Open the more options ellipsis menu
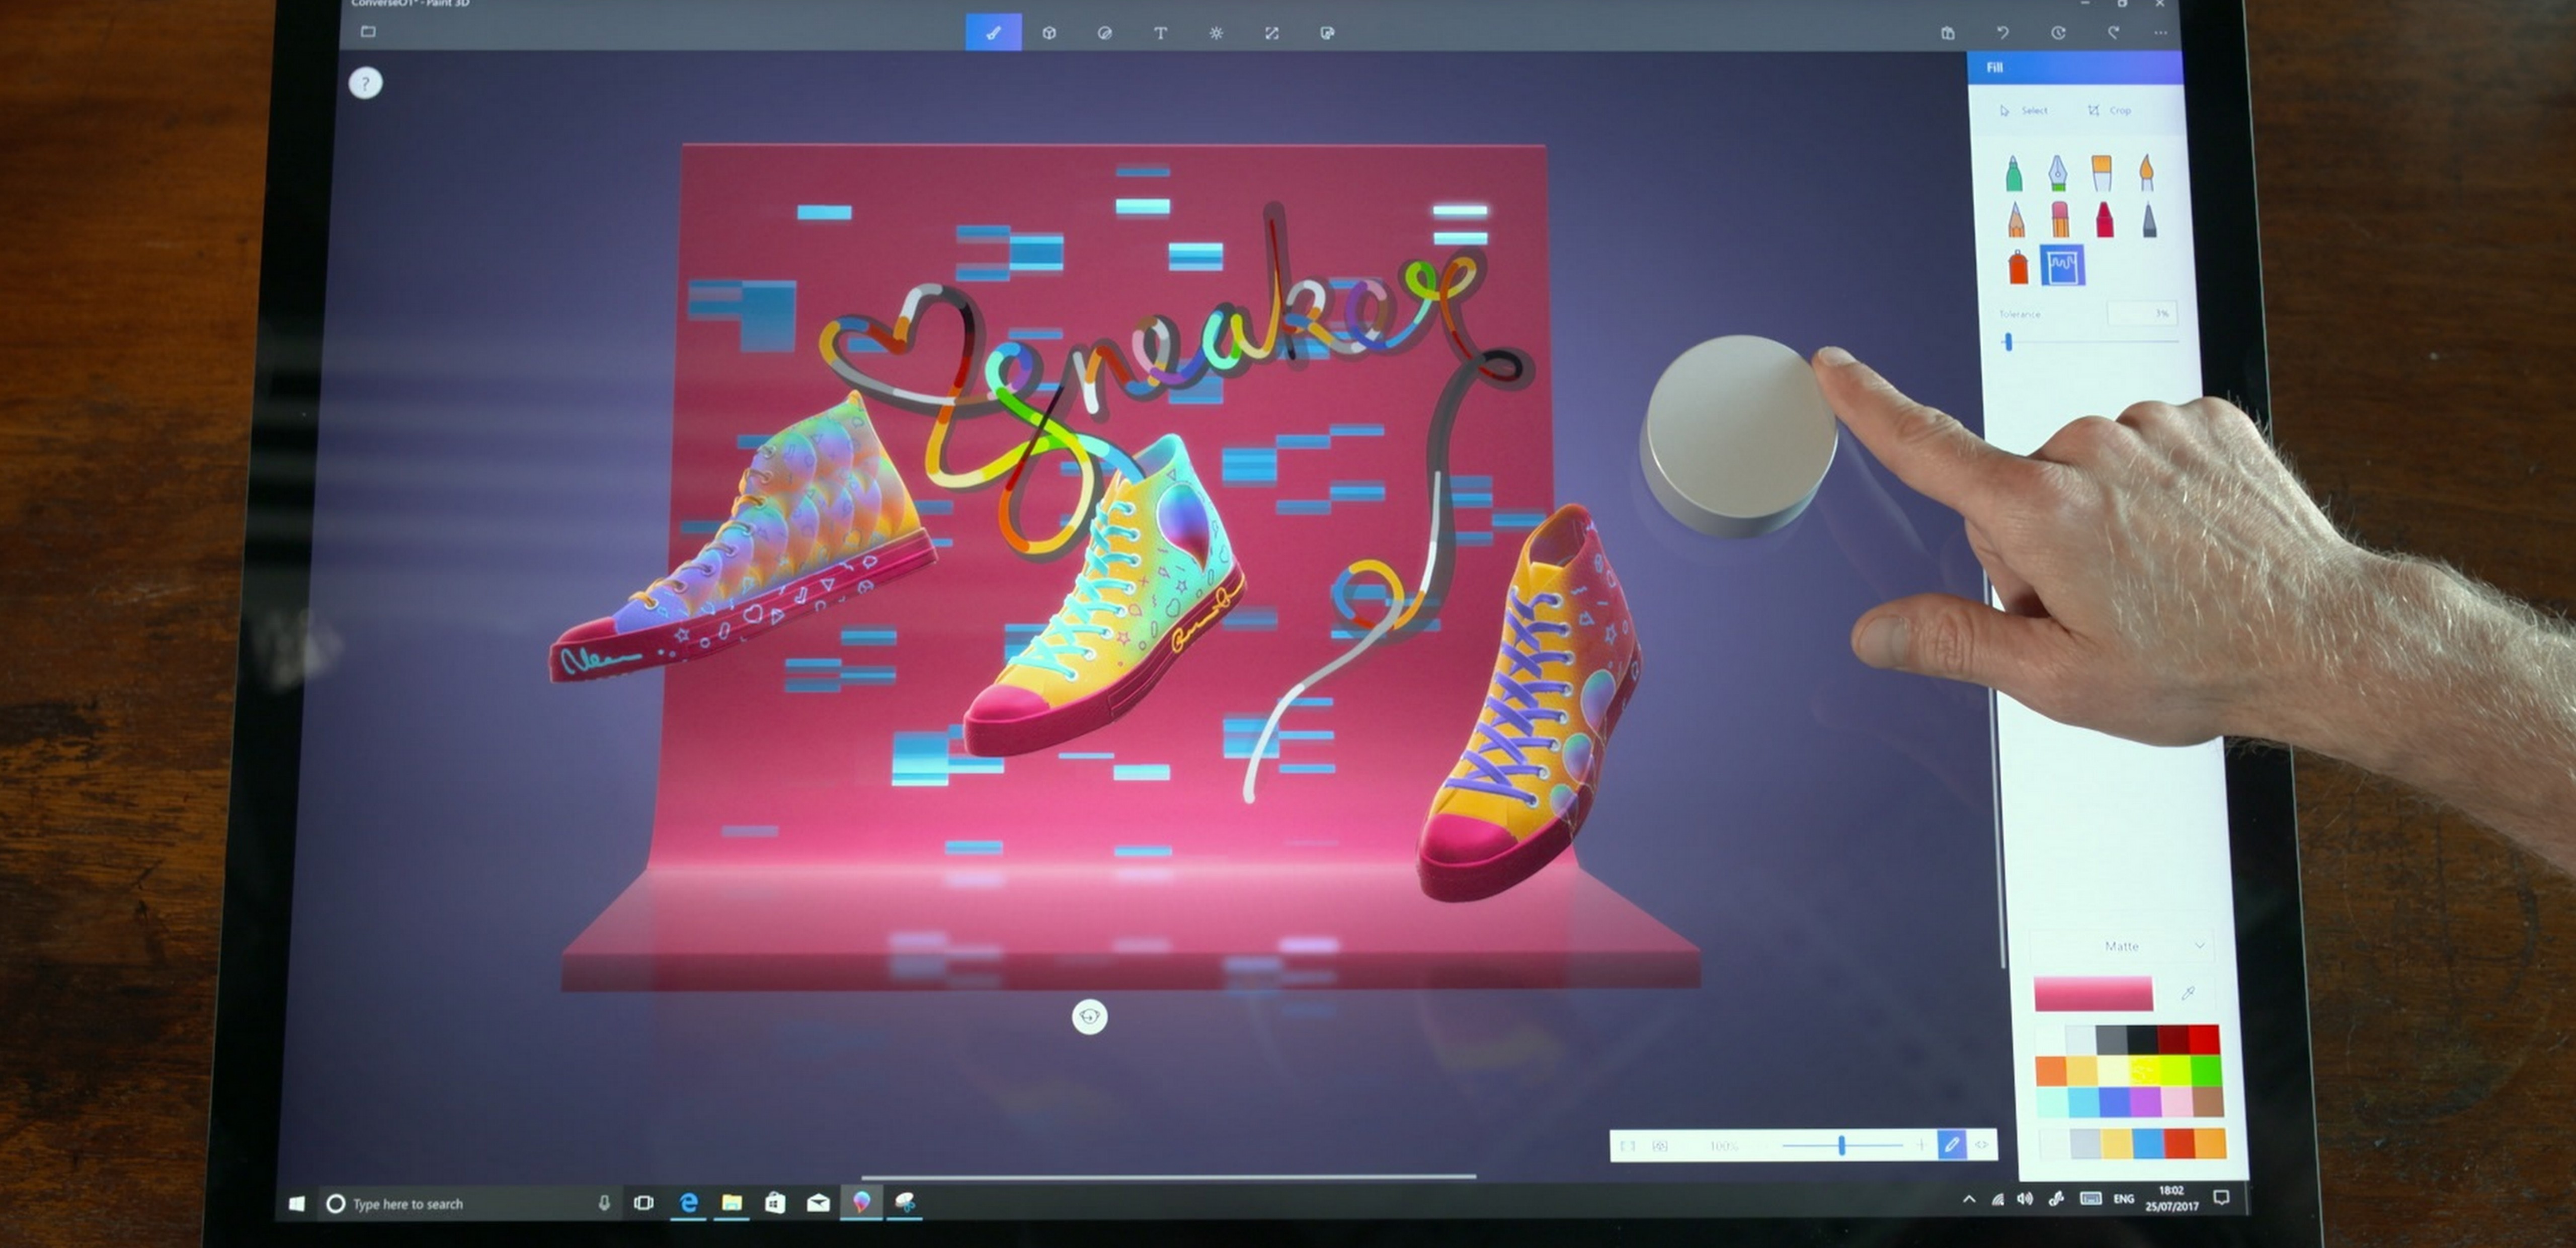The height and width of the screenshot is (1248, 2576). coord(2161,33)
